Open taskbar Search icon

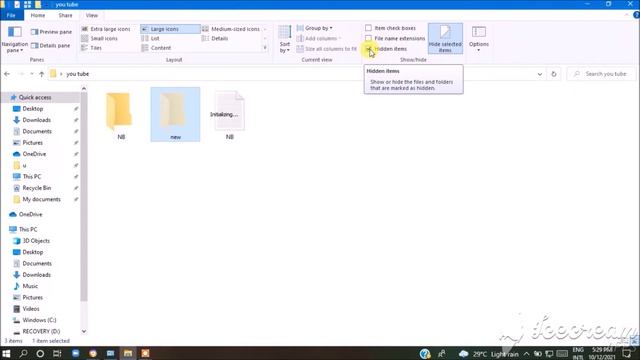(23, 353)
